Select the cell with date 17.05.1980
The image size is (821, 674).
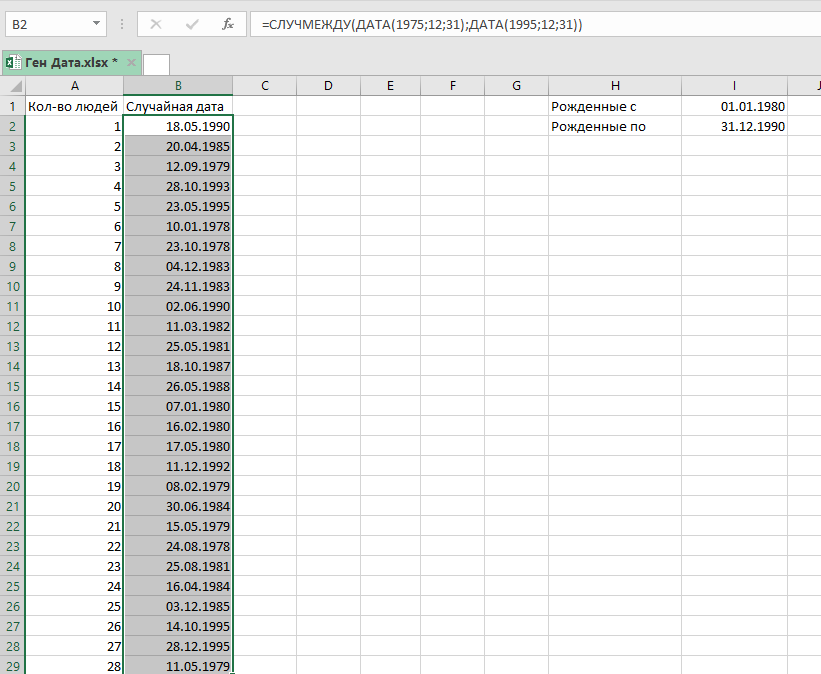178,446
